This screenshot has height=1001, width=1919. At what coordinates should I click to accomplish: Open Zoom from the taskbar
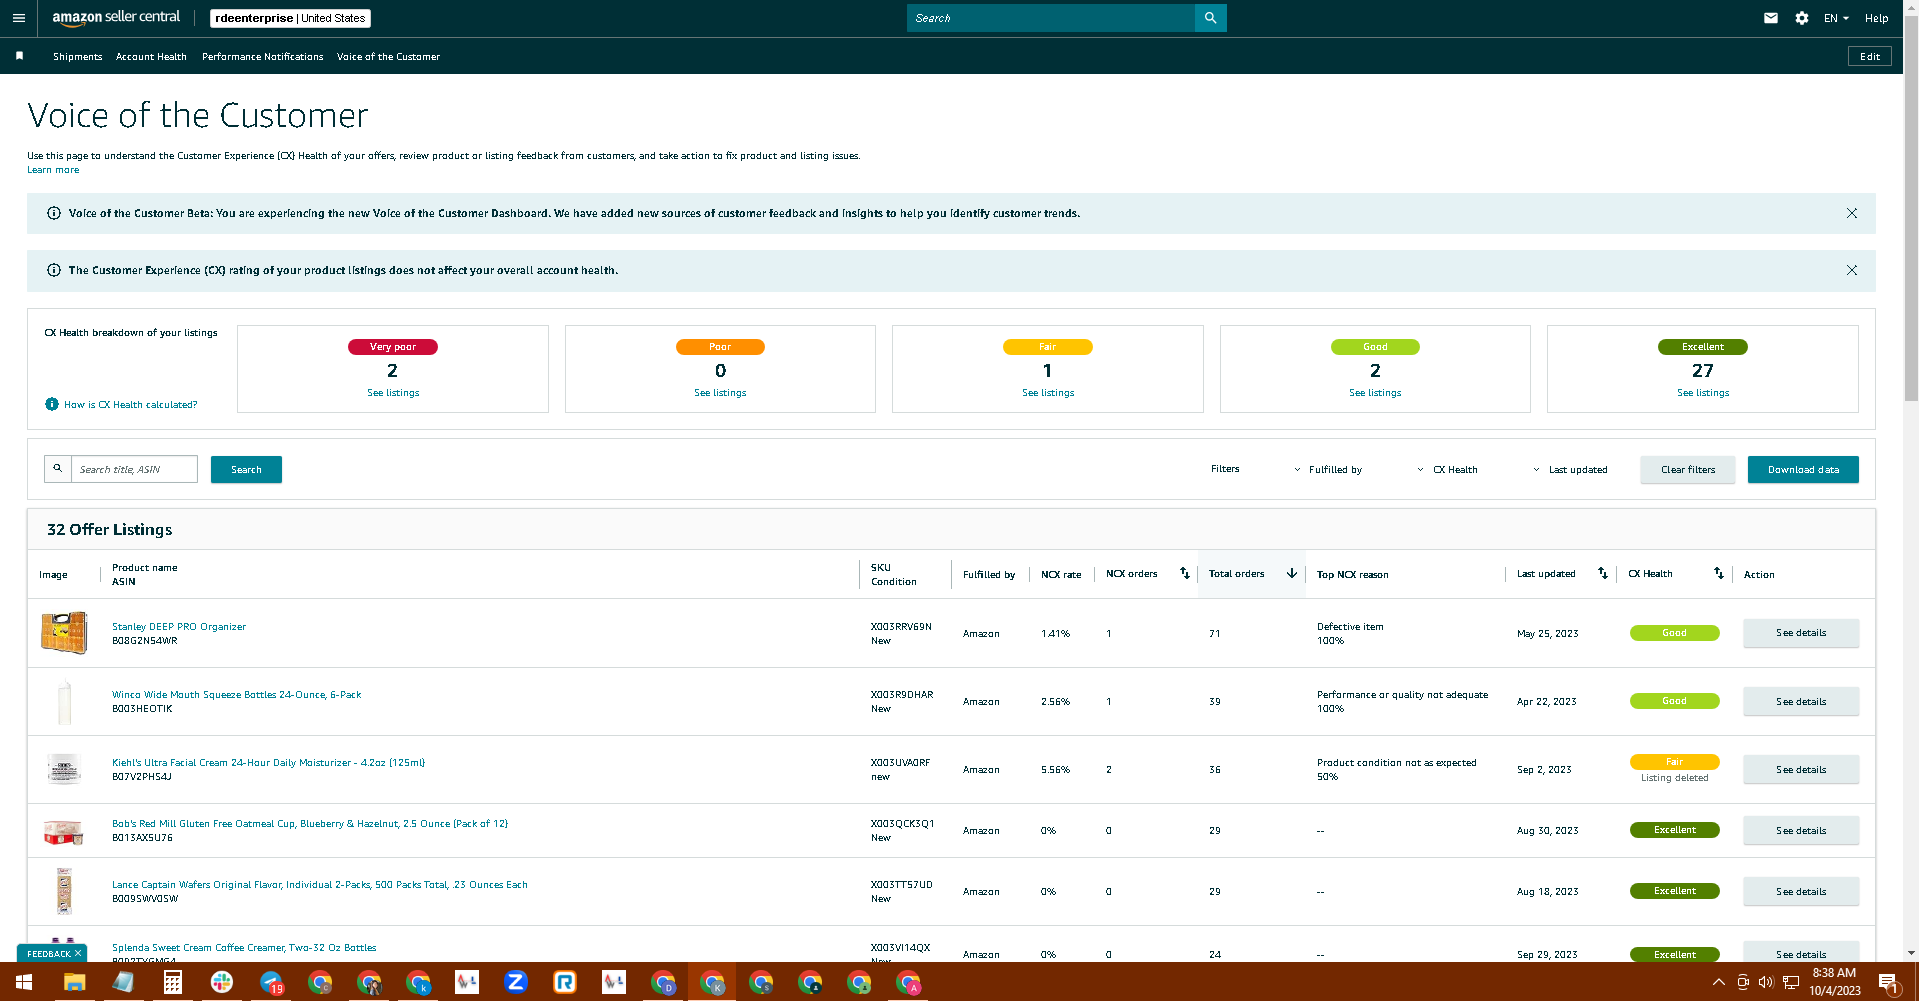(516, 982)
